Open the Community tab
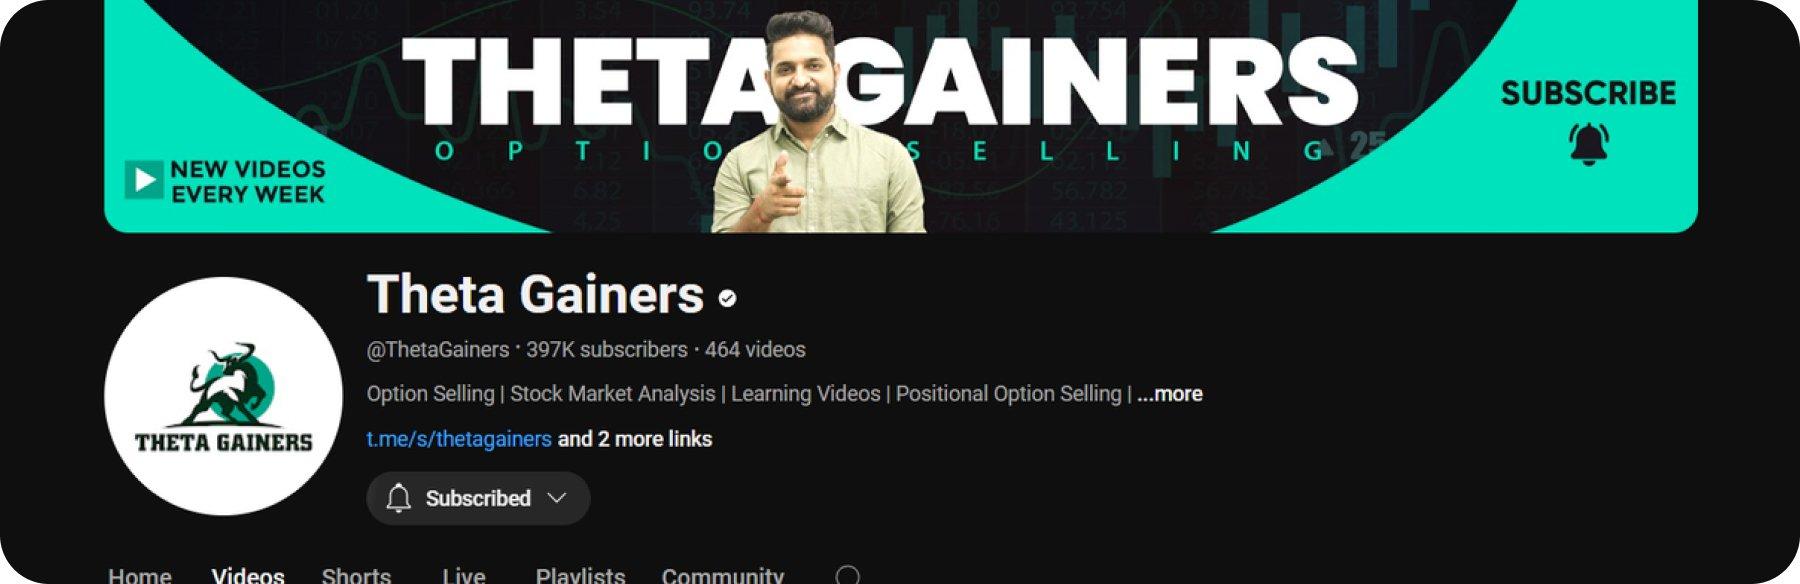Screen dimensions: 1800x584 (x=723, y=576)
